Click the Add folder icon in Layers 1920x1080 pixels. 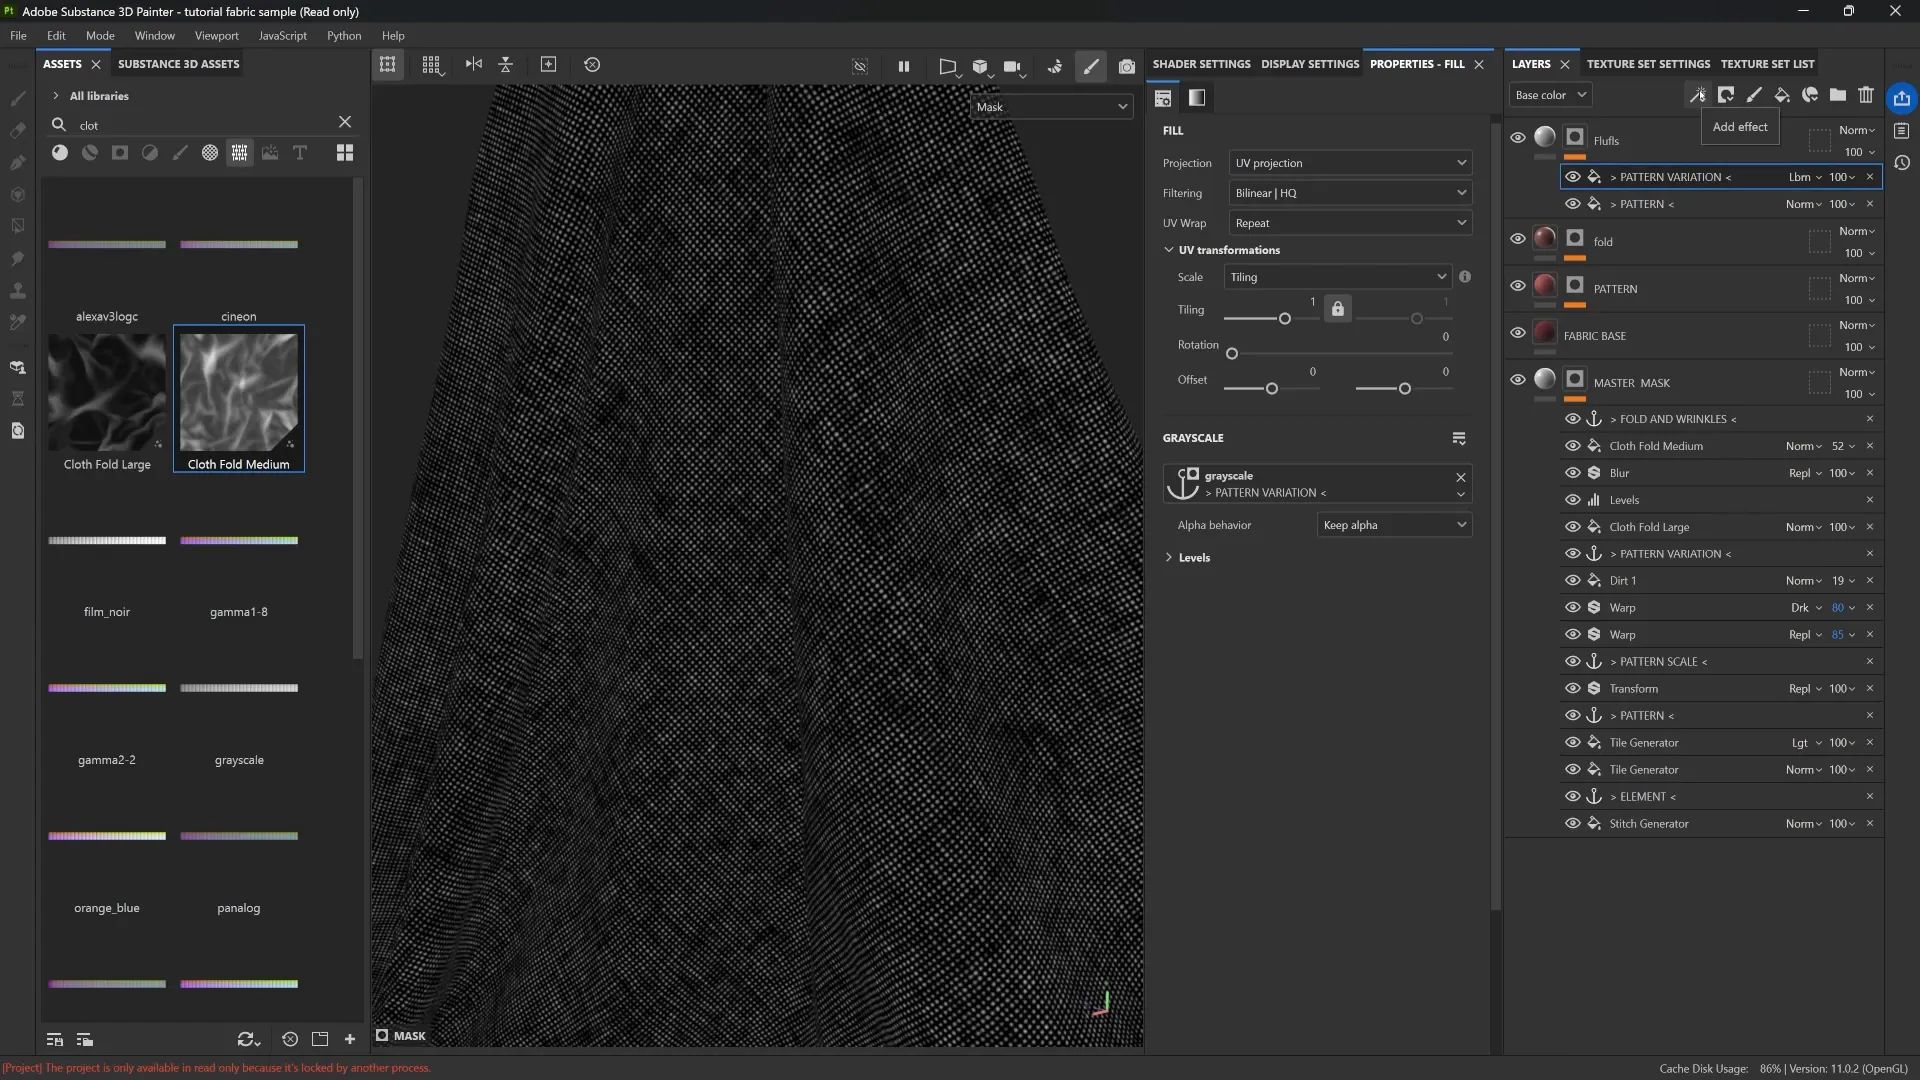pos(1838,95)
